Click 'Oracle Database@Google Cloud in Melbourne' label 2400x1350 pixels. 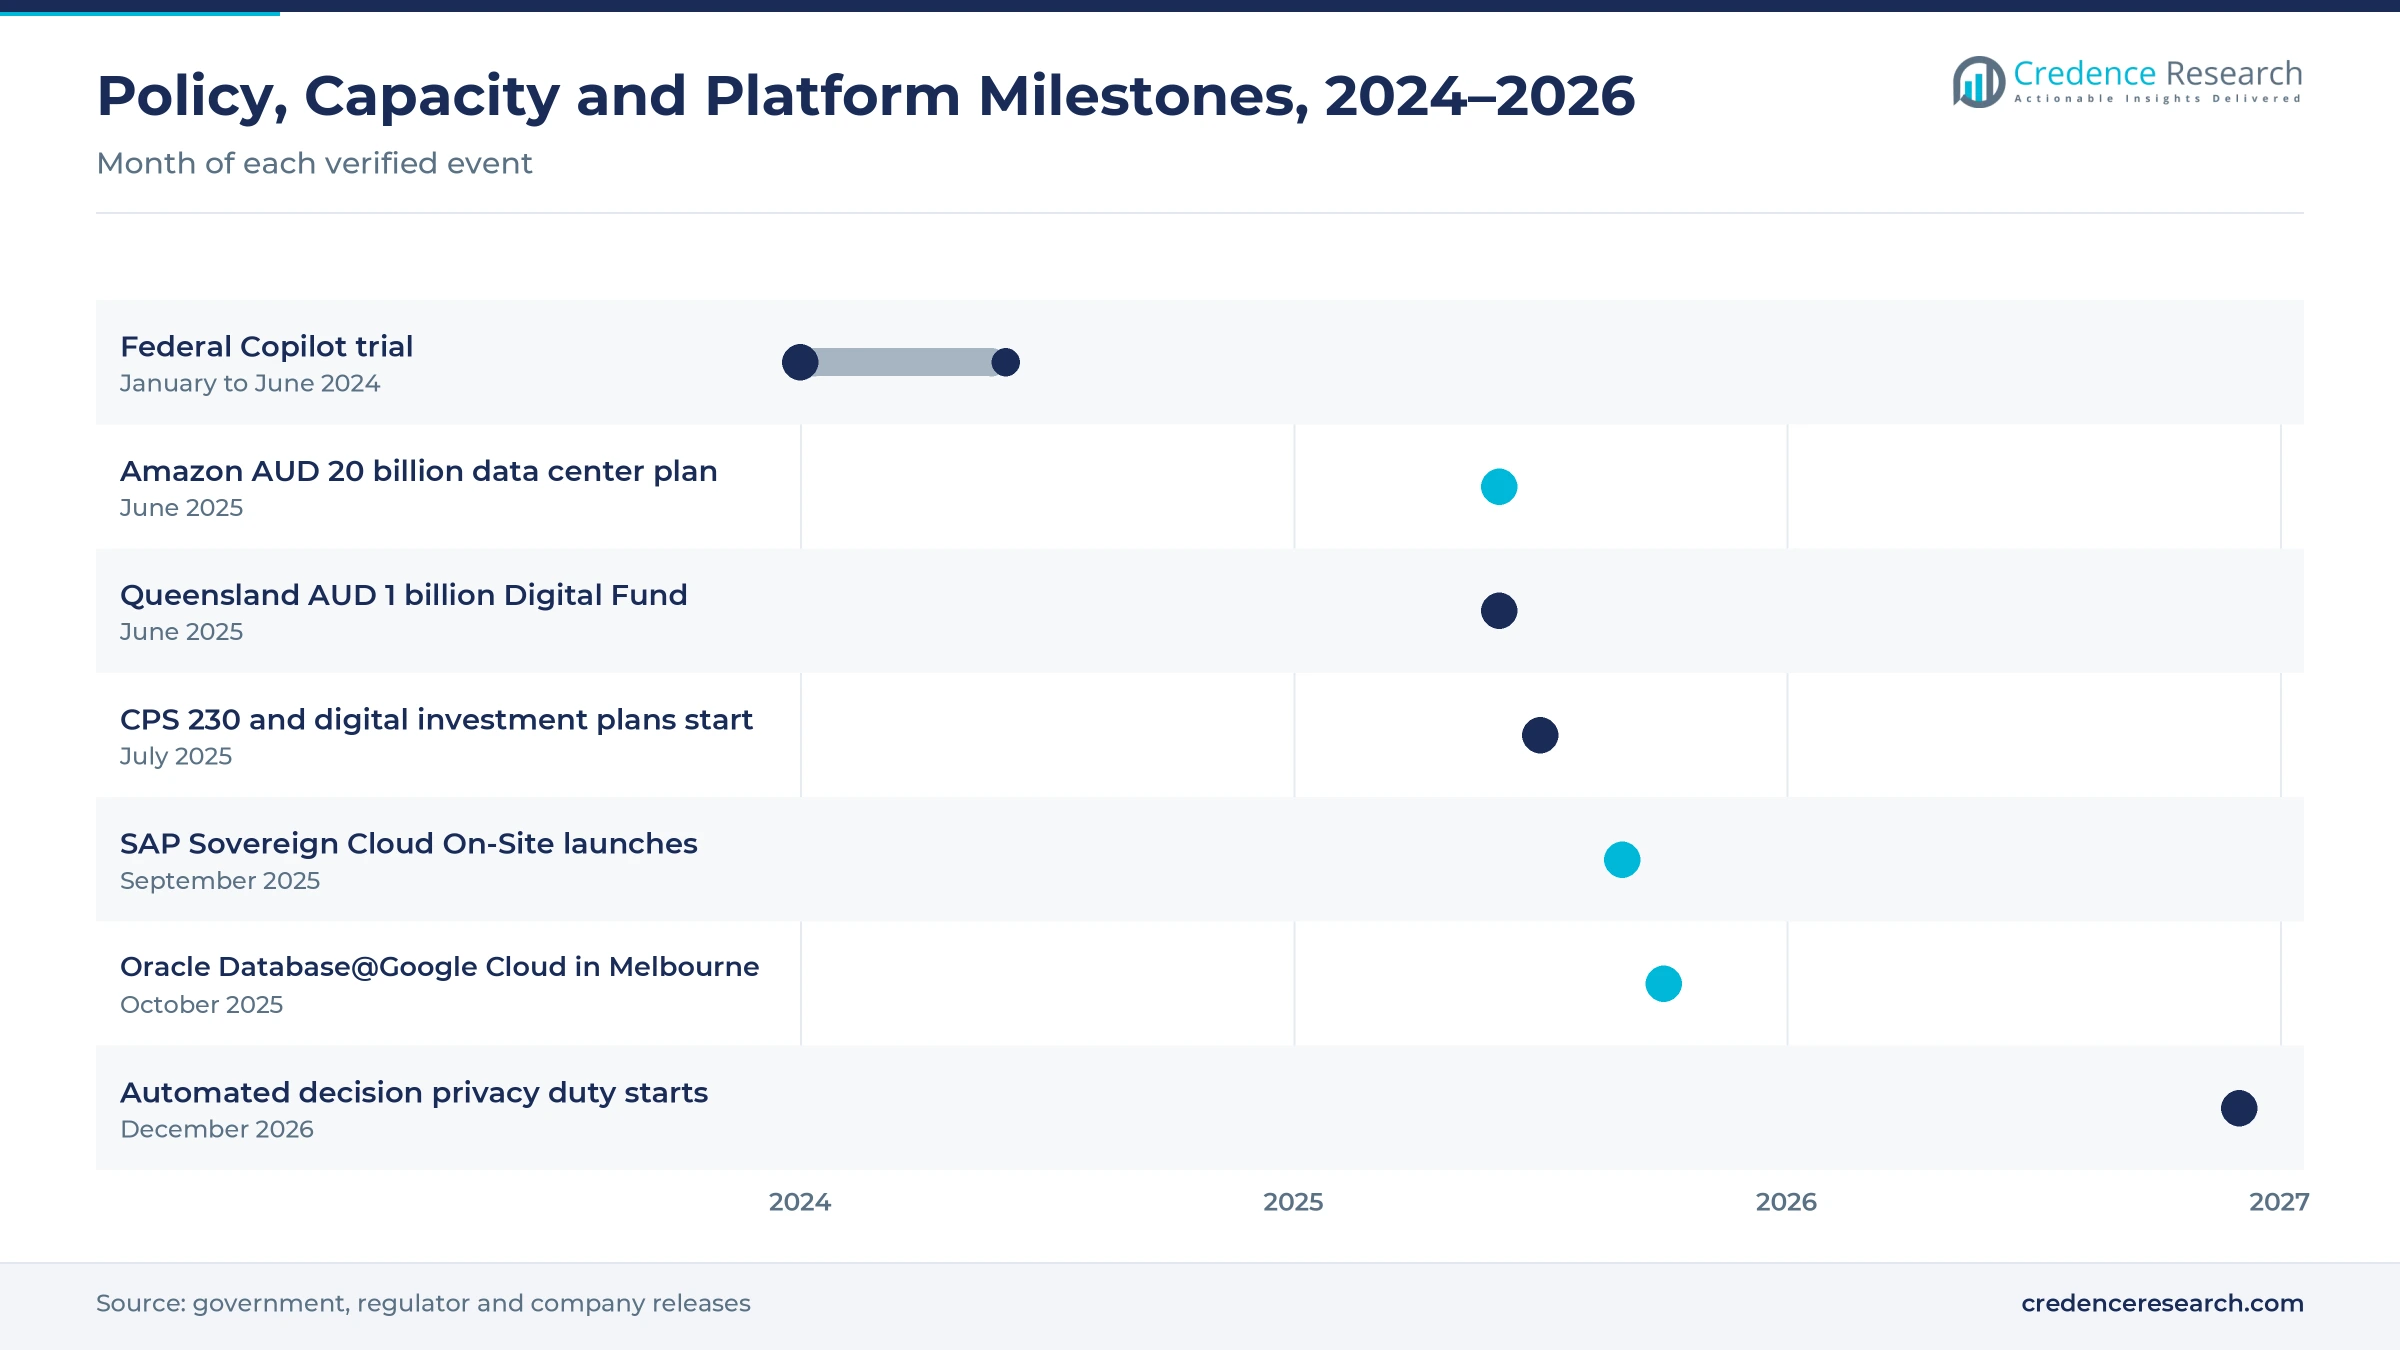pos(440,967)
